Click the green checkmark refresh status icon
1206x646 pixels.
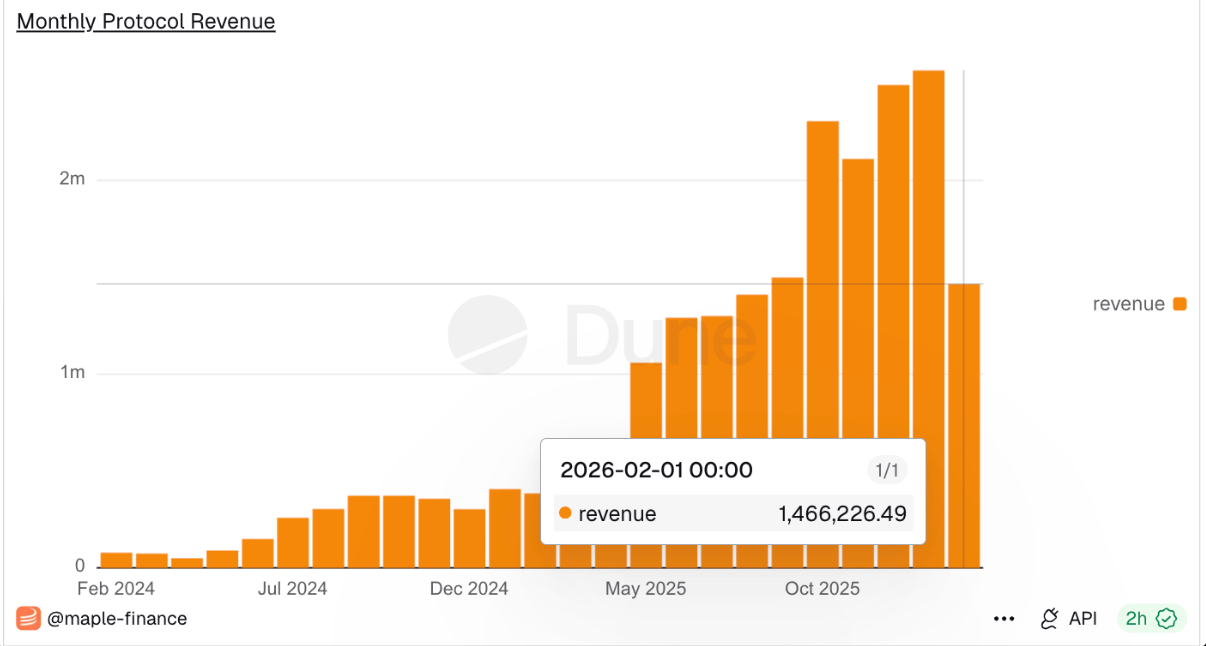(x=1166, y=619)
